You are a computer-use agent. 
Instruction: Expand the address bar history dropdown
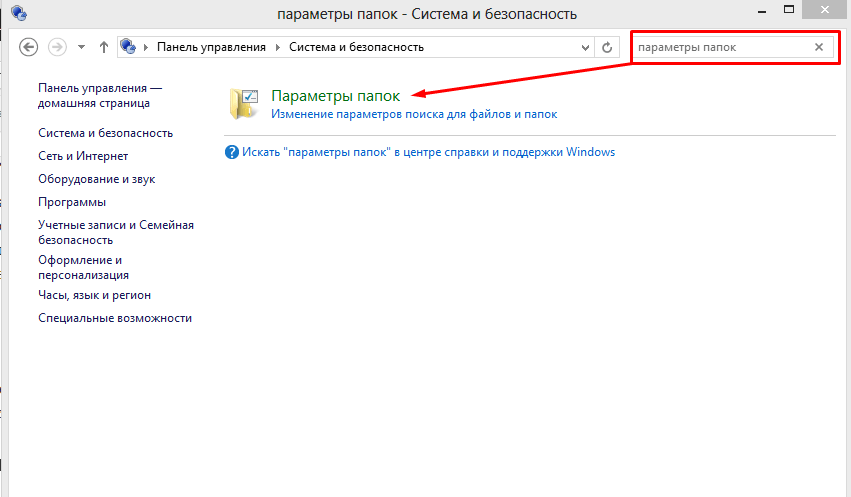[x=585, y=47]
